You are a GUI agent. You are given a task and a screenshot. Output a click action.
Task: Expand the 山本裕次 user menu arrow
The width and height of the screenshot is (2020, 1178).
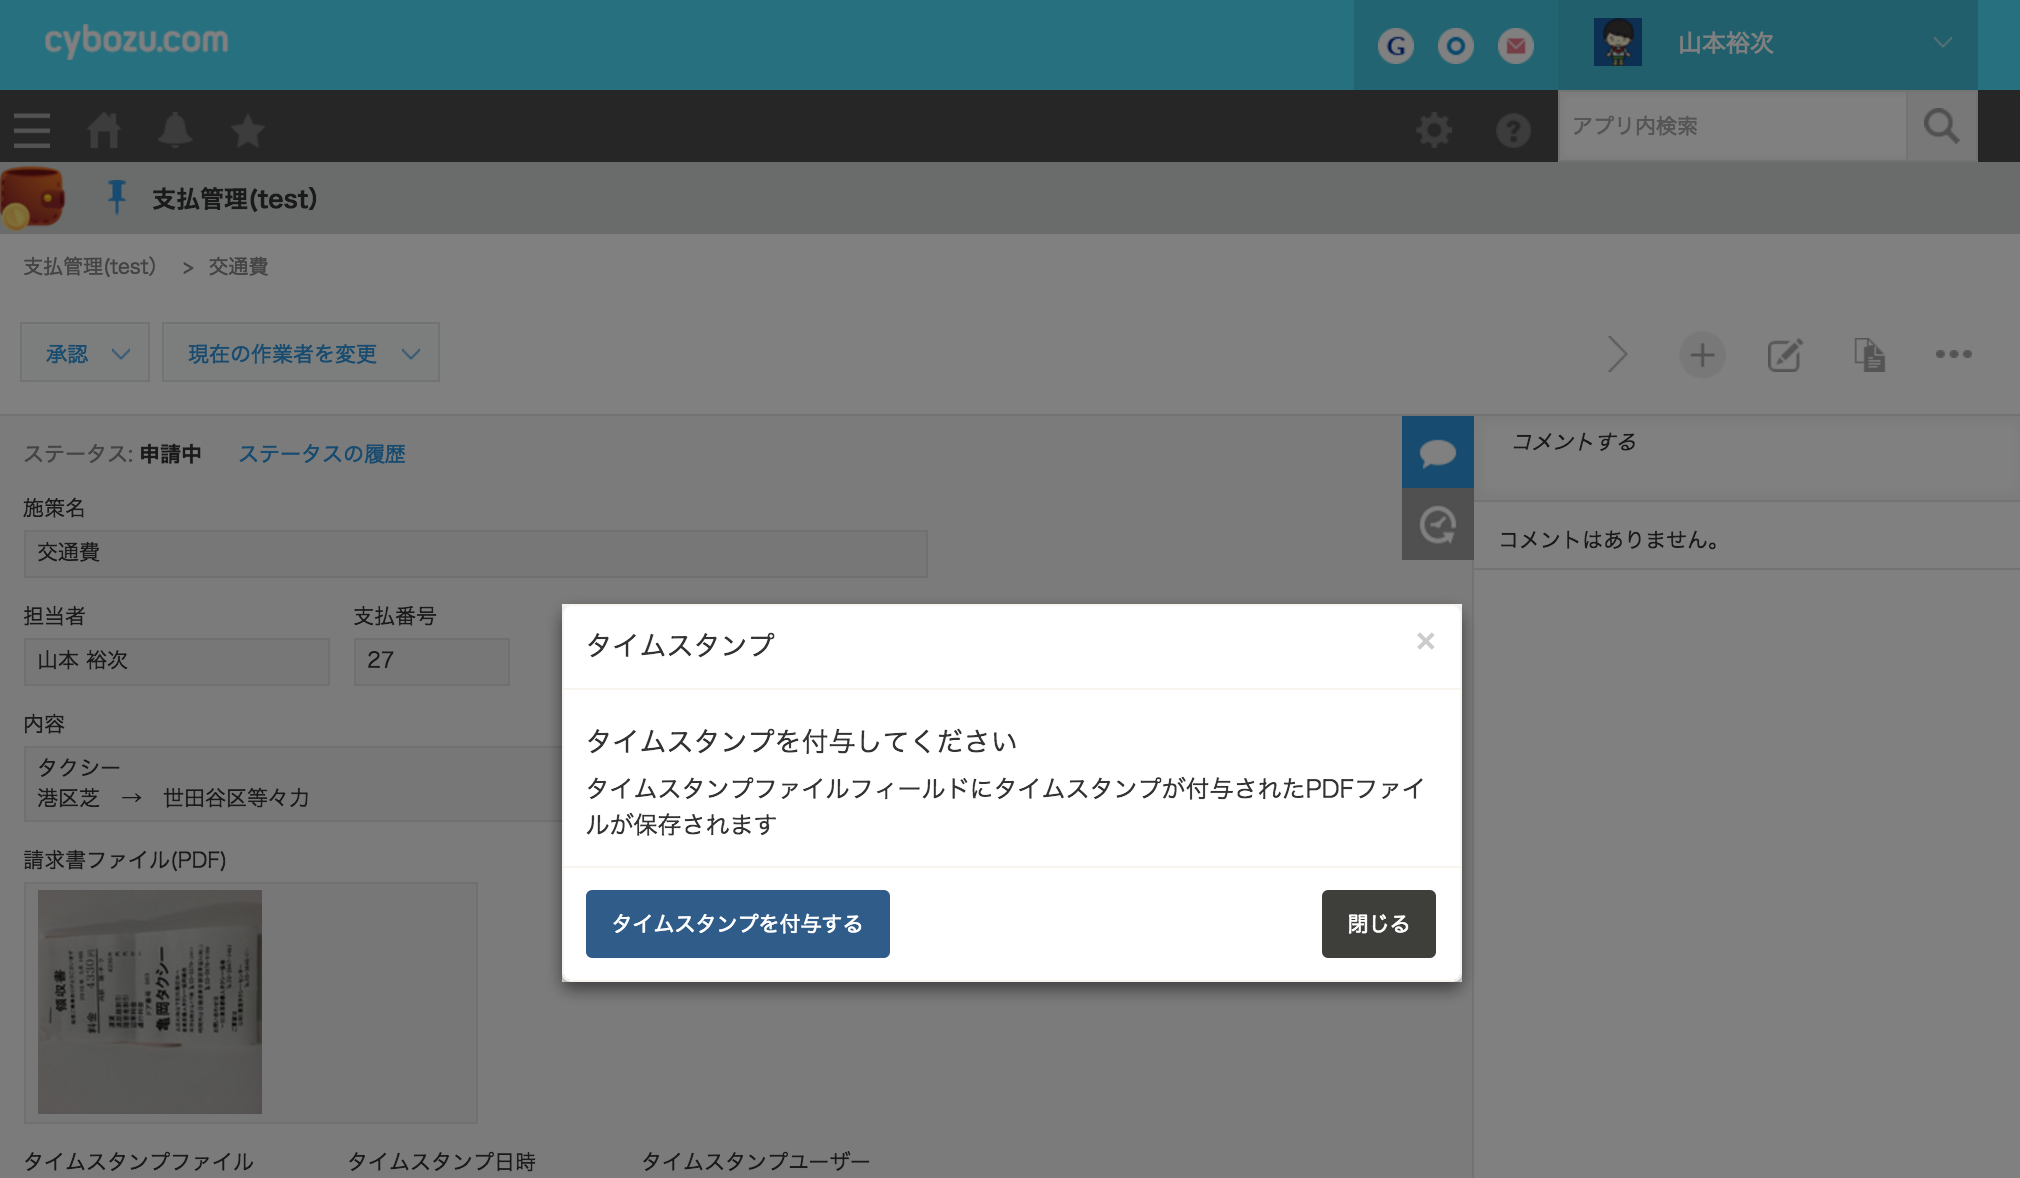click(x=1942, y=43)
